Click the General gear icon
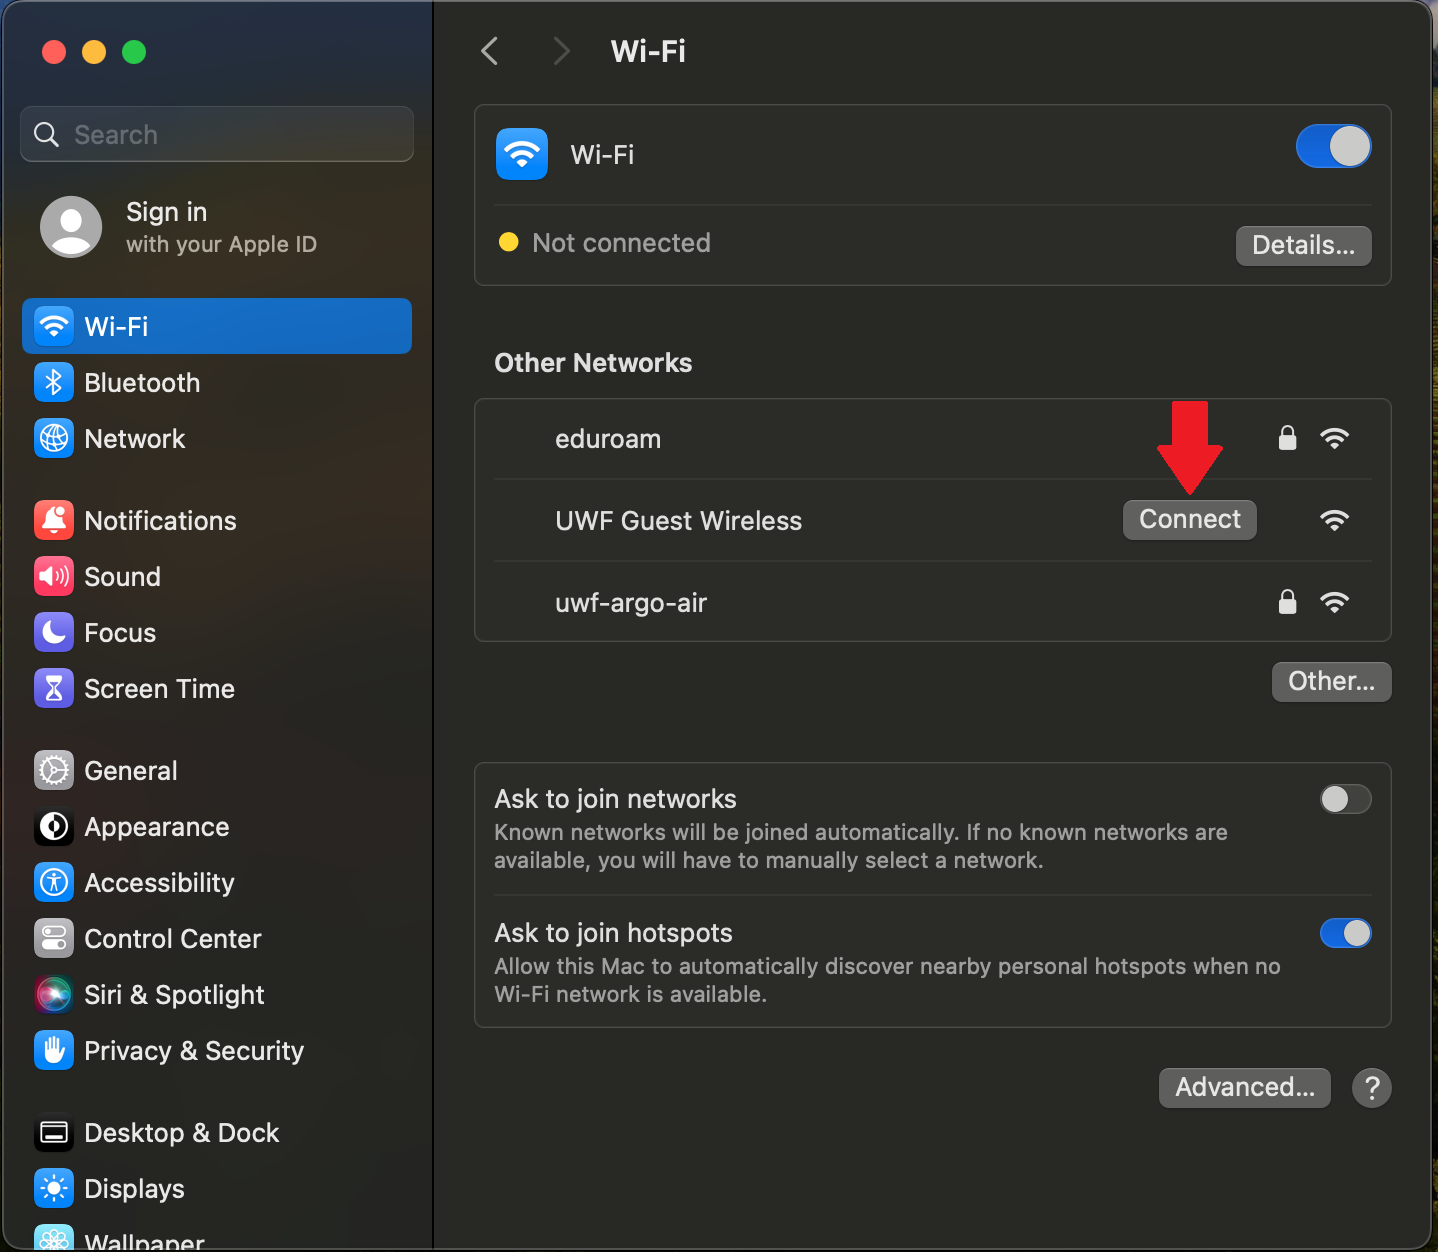The image size is (1438, 1252). pyautogui.click(x=54, y=770)
